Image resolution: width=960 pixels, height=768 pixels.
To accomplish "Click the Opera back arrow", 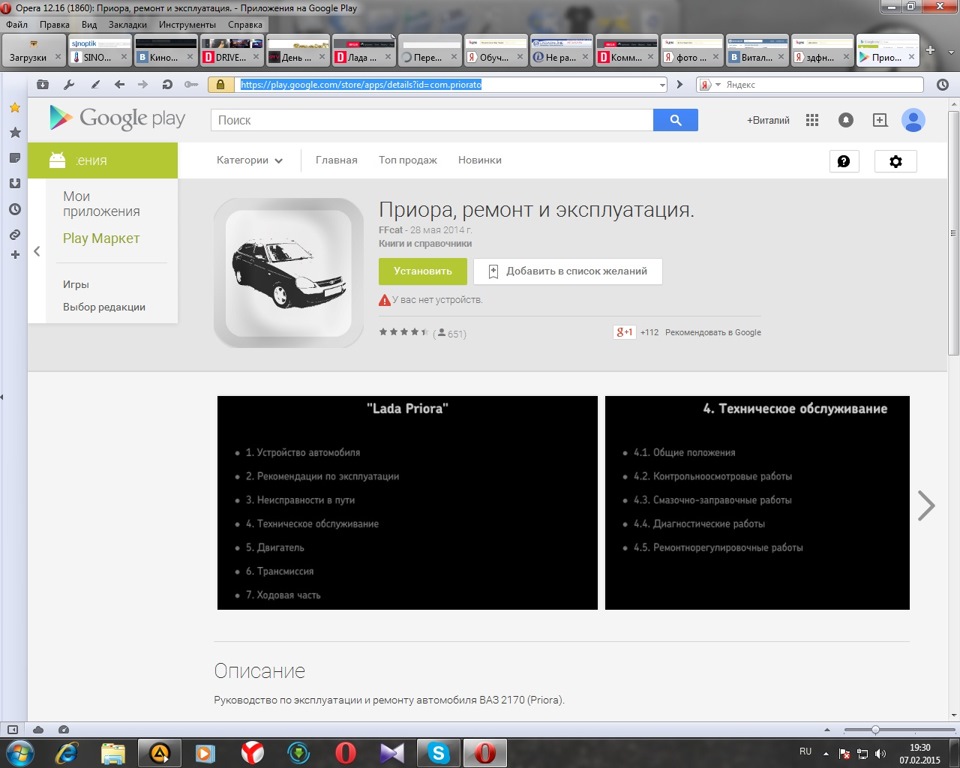I will tap(119, 85).
